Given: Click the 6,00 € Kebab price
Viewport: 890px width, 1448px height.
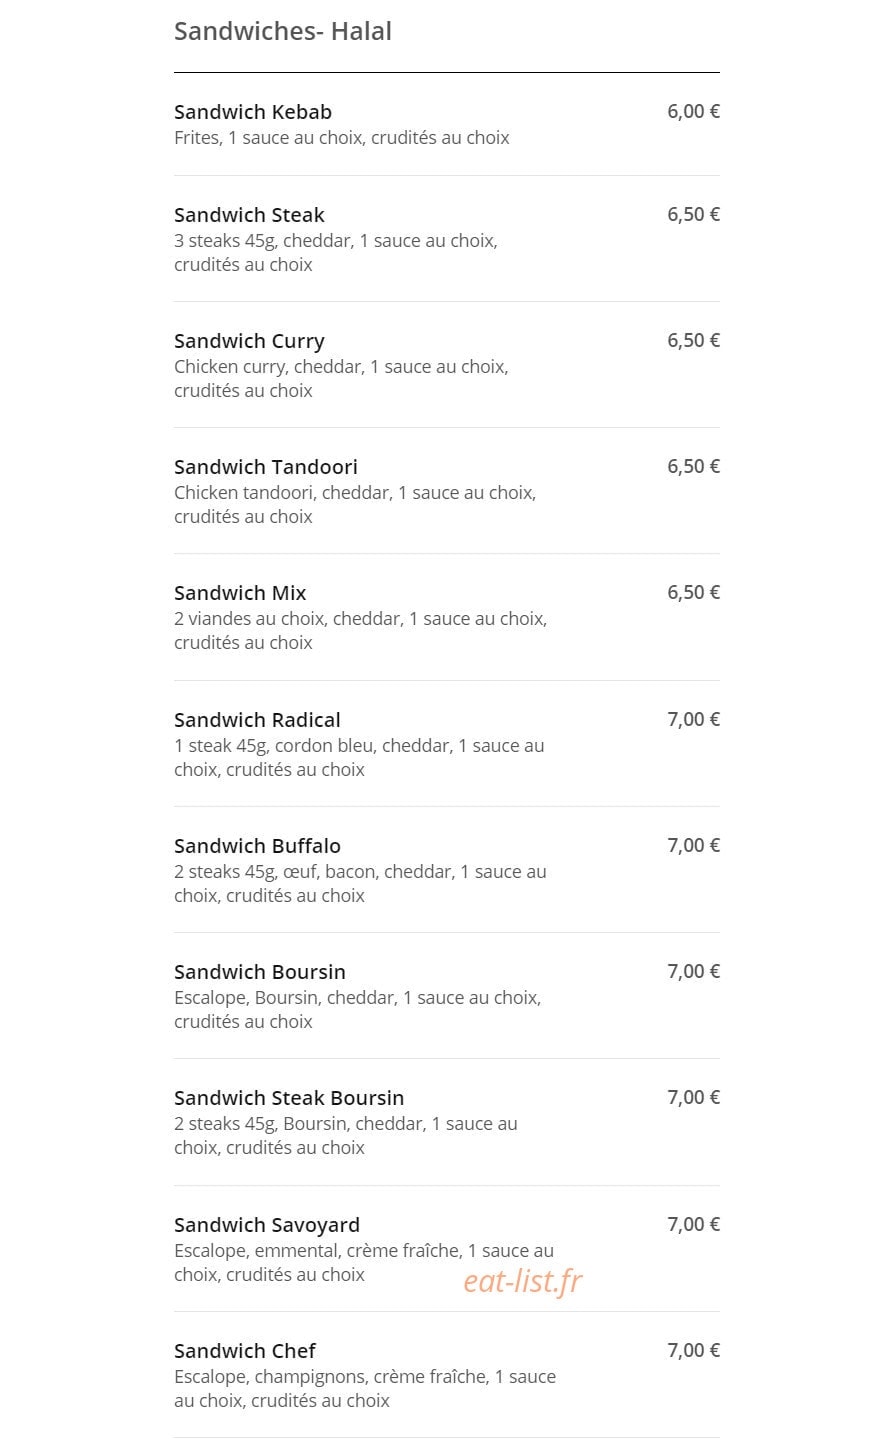Looking at the screenshot, I should [x=693, y=111].
